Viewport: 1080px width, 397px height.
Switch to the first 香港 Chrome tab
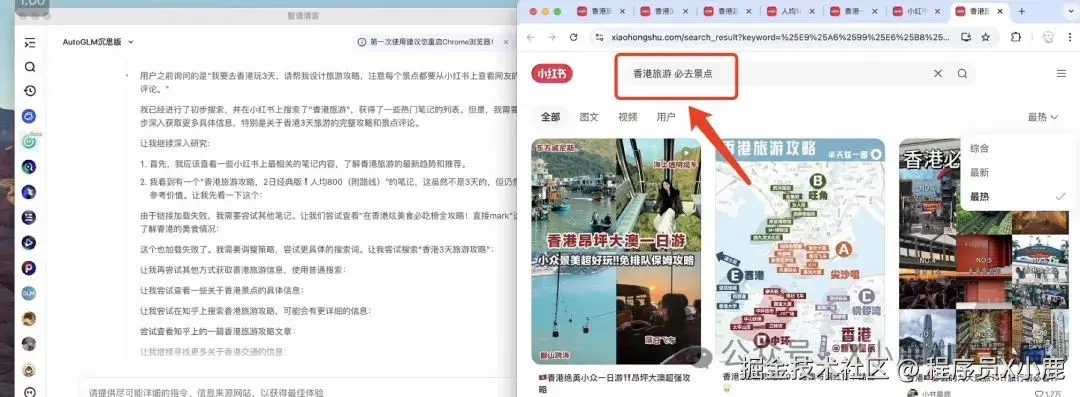click(601, 11)
